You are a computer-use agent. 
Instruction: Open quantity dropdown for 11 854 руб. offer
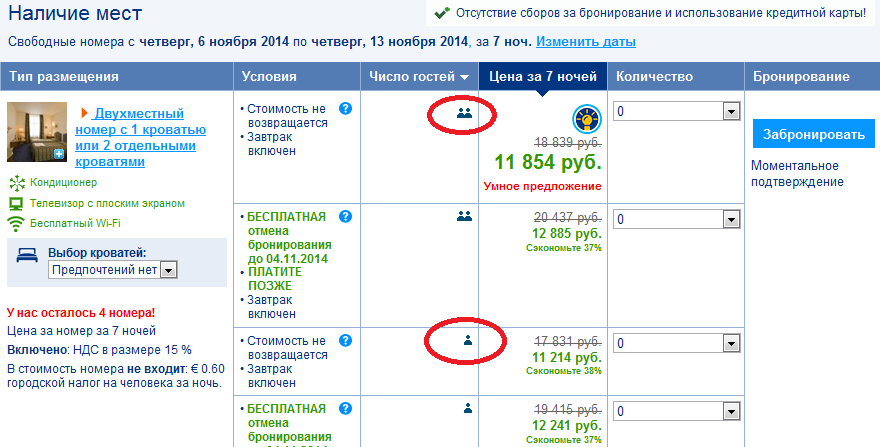pyautogui.click(x=677, y=111)
